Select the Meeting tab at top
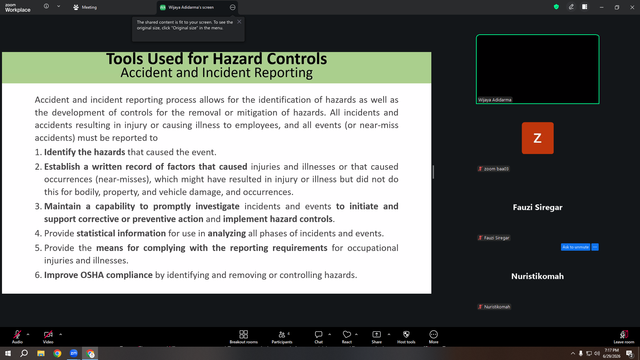Viewport: 640px width, 360px height. point(85,7)
